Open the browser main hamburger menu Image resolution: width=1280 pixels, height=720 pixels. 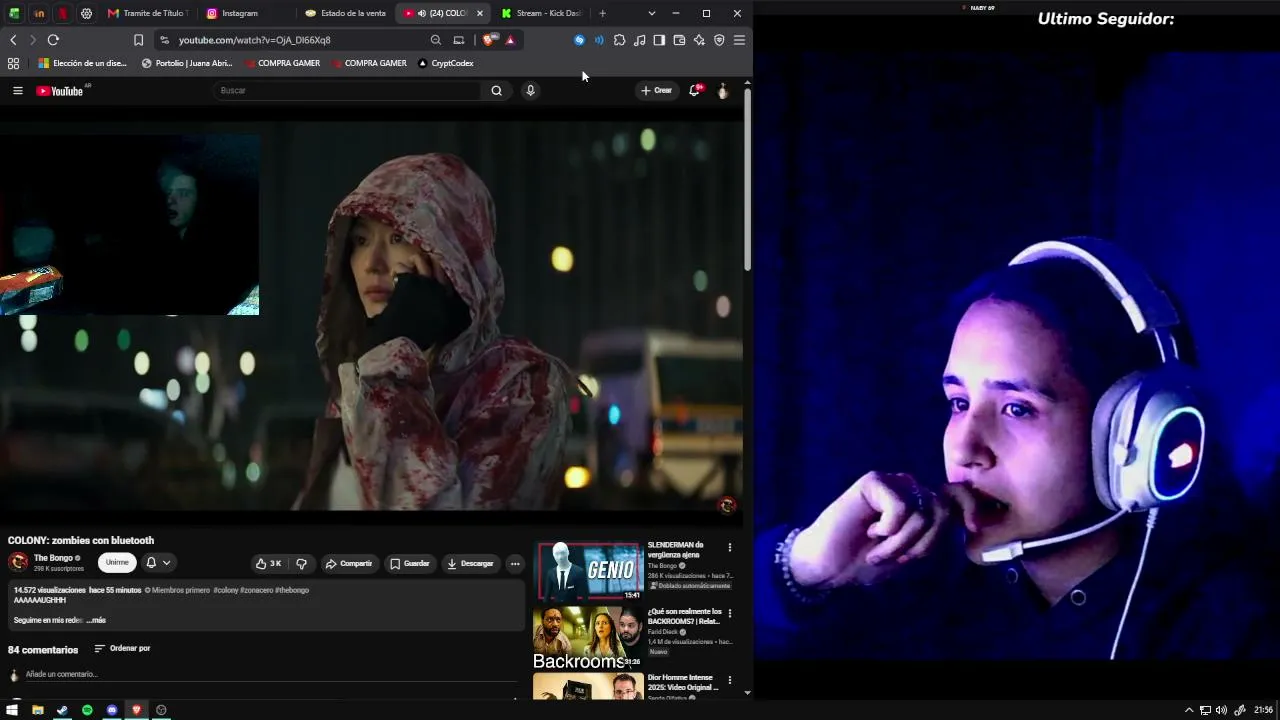(739, 40)
